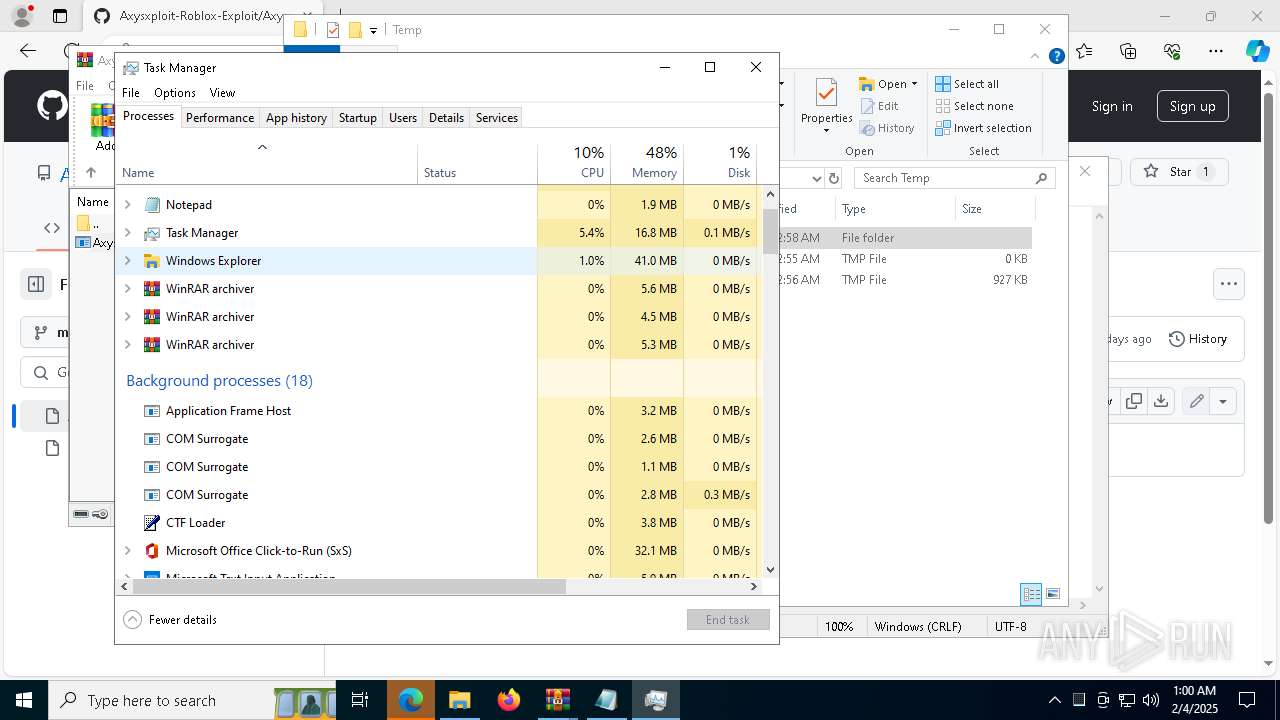Click the volume icon in system tray
This screenshot has width=1280, height=720.
(1150, 700)
